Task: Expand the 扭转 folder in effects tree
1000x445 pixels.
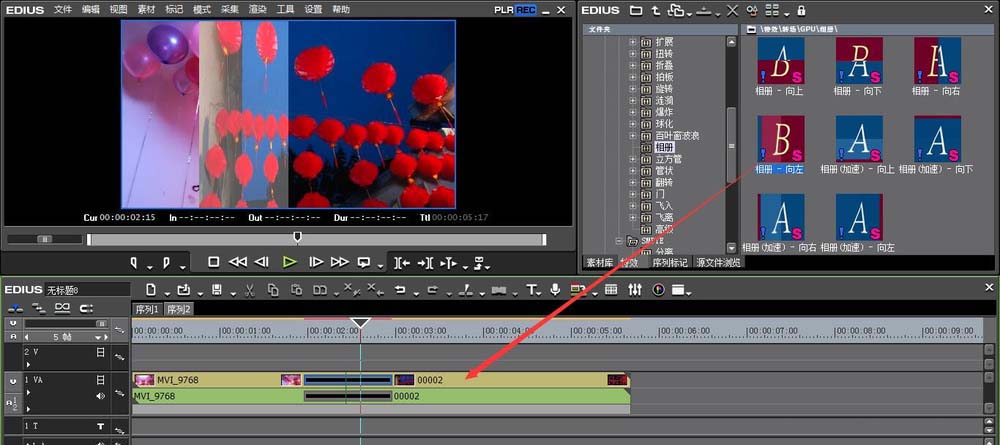Action: [633, 54]
